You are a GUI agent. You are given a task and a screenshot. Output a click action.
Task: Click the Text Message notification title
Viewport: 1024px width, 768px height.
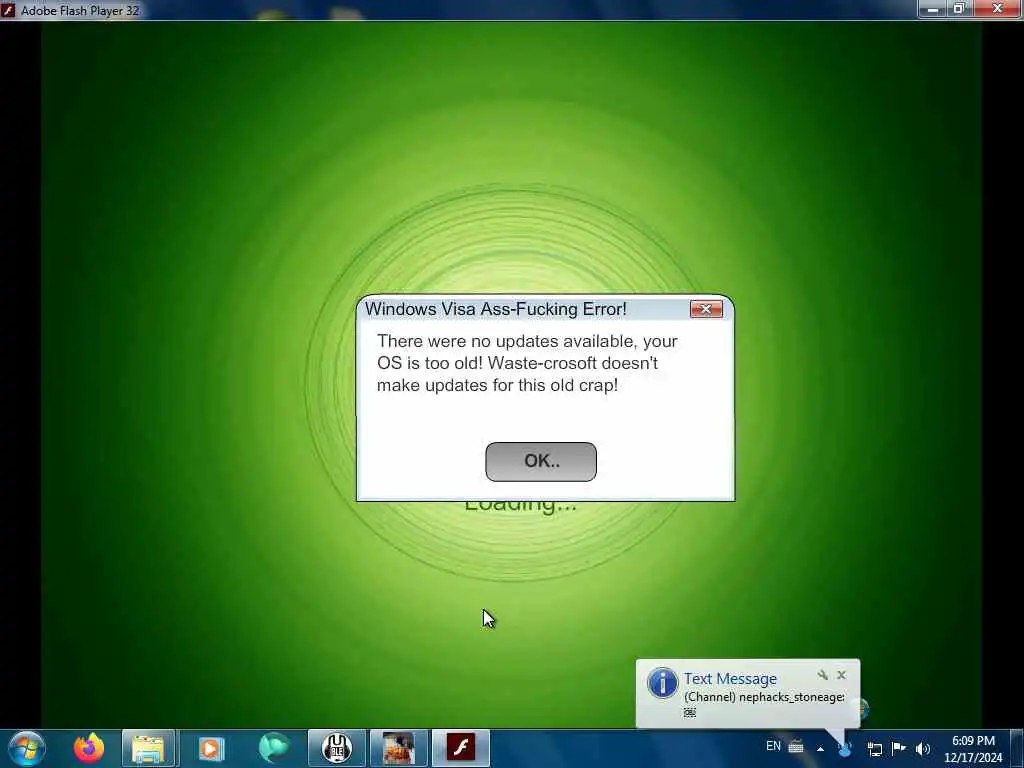pos(730,679)
